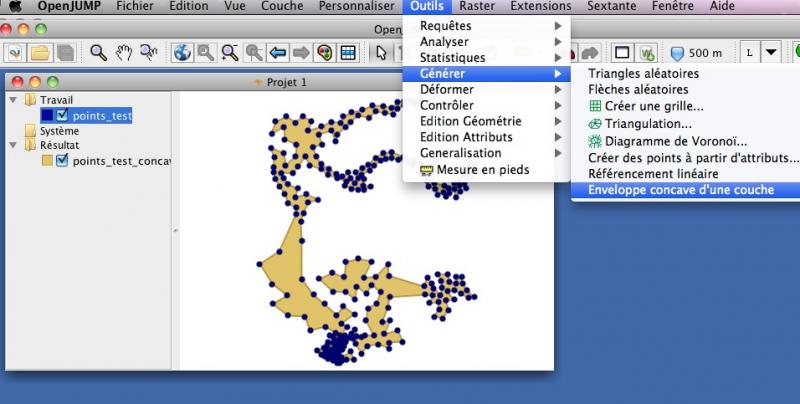Select the arrow cursor selection tool
The width and height of the screenshot is (800, 404).
click(x=382, y=52)
